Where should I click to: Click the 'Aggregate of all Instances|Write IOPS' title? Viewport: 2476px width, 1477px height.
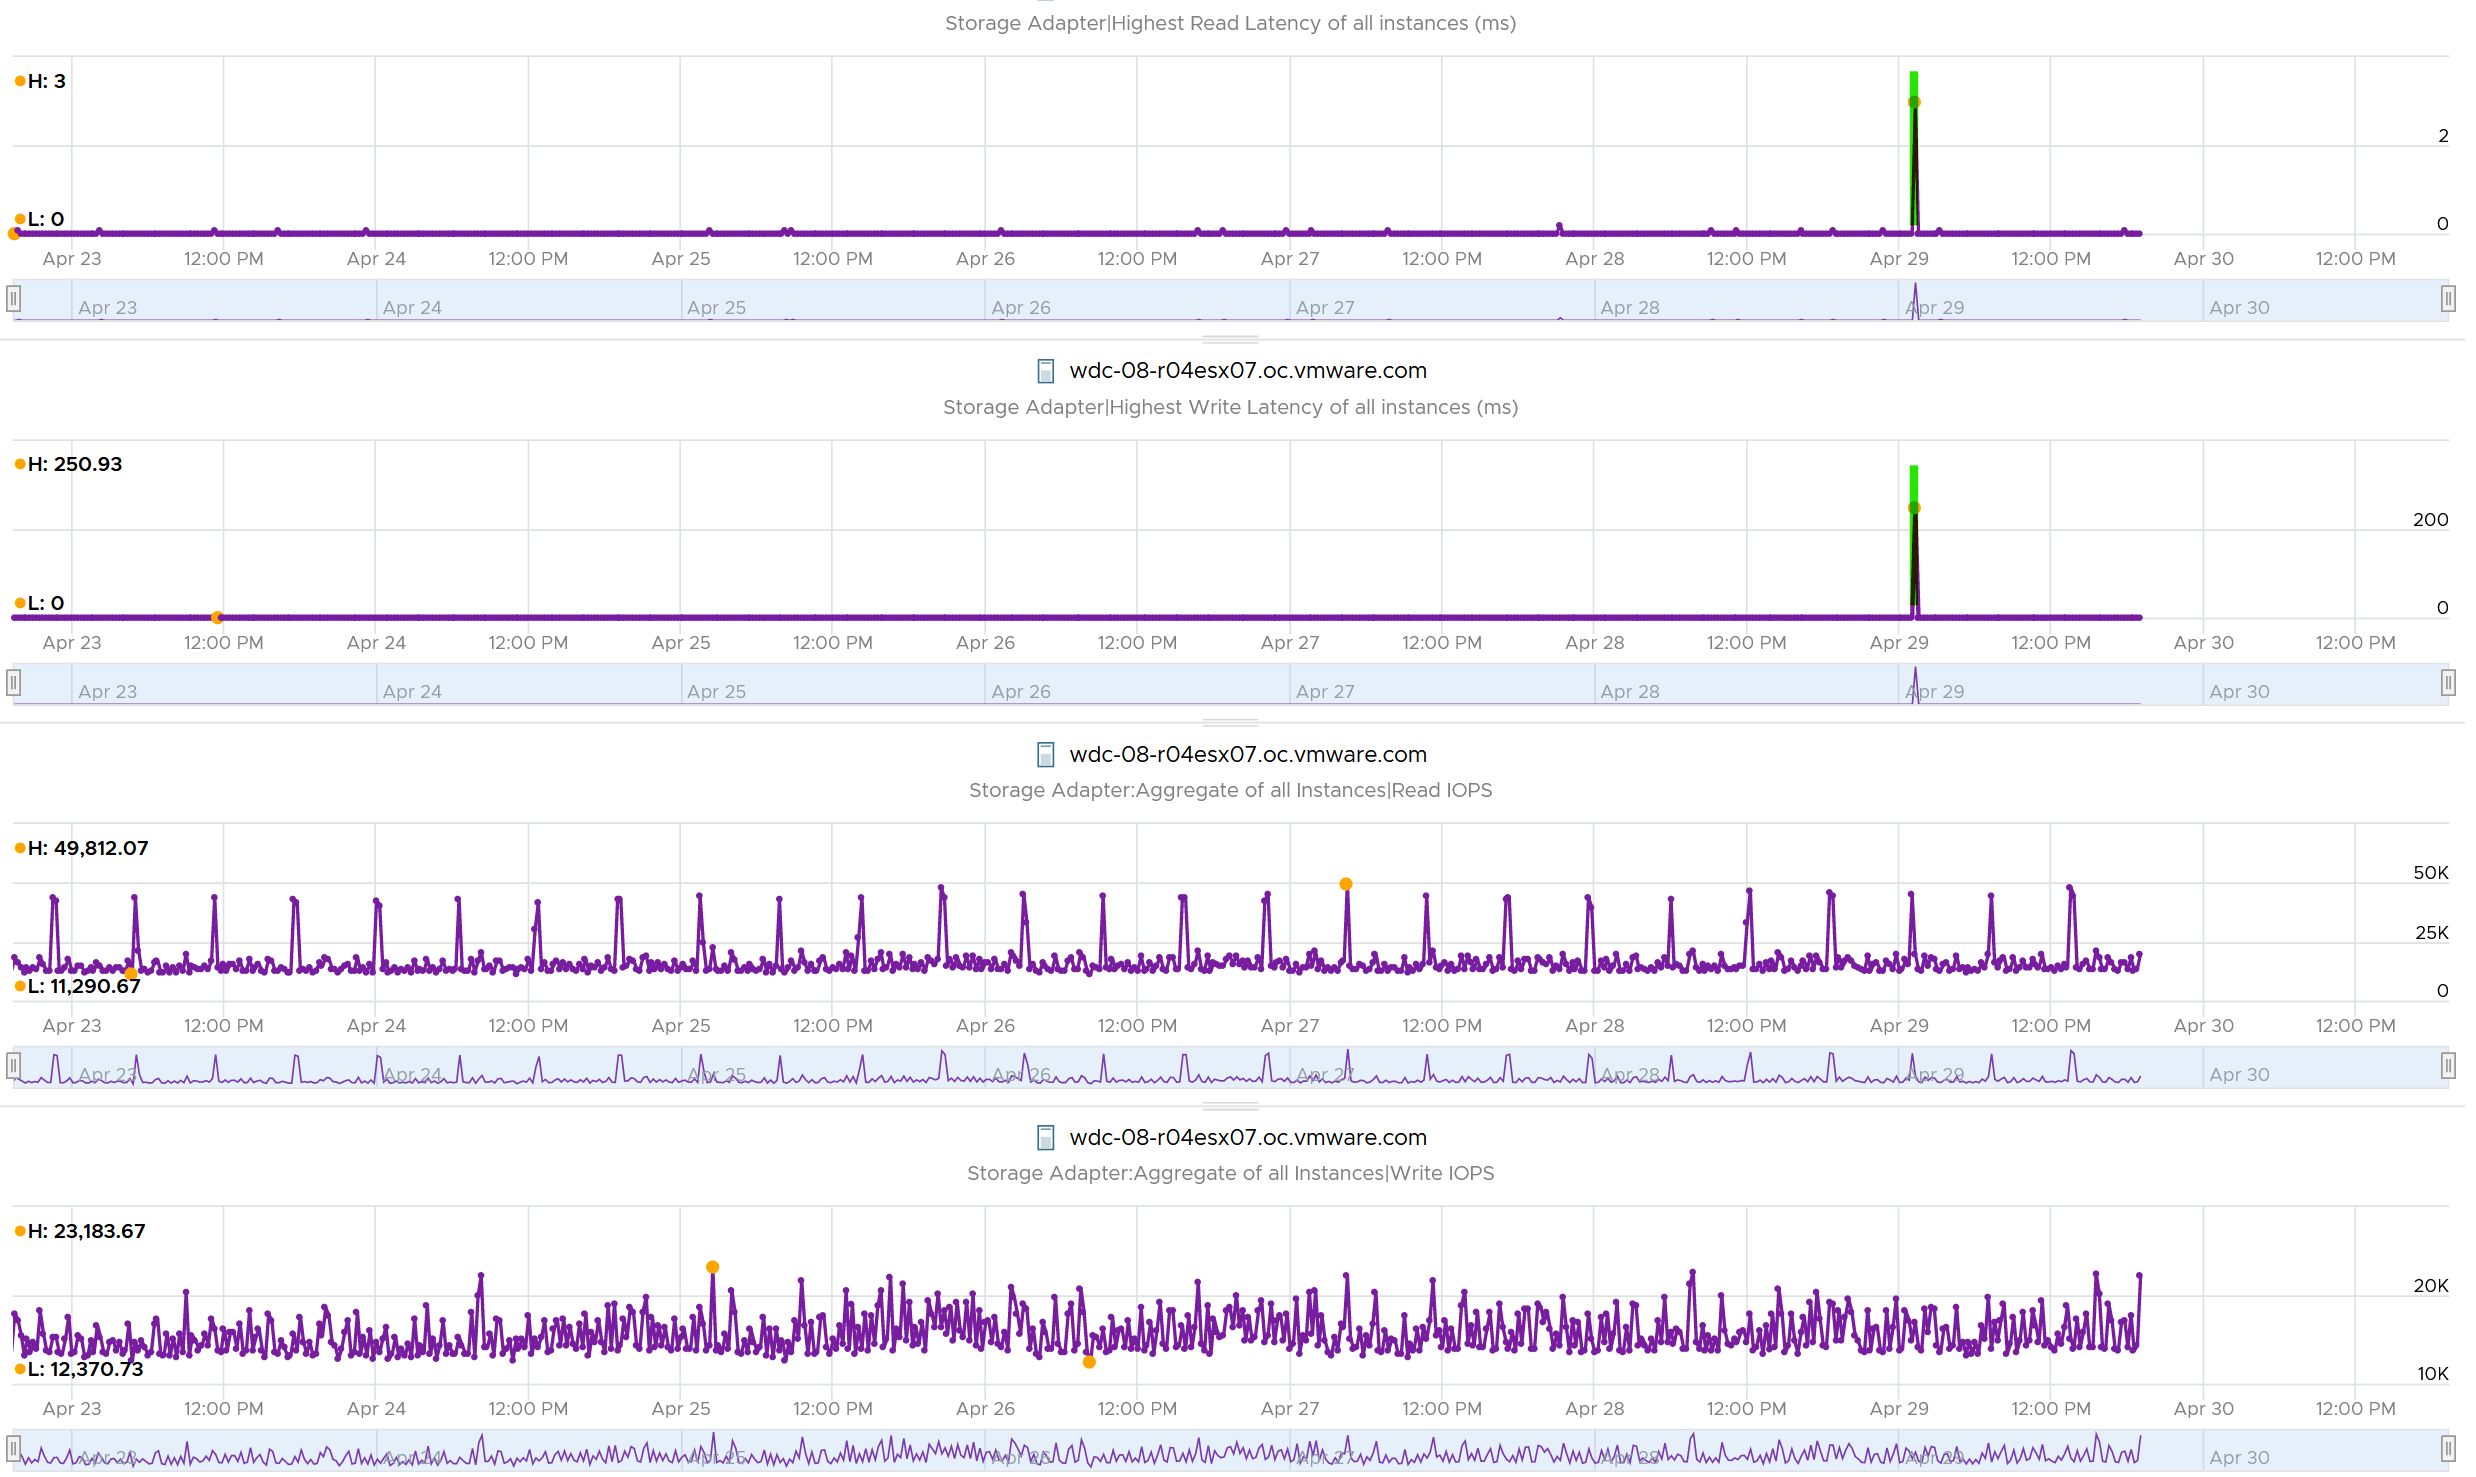click(1230, 1174)
